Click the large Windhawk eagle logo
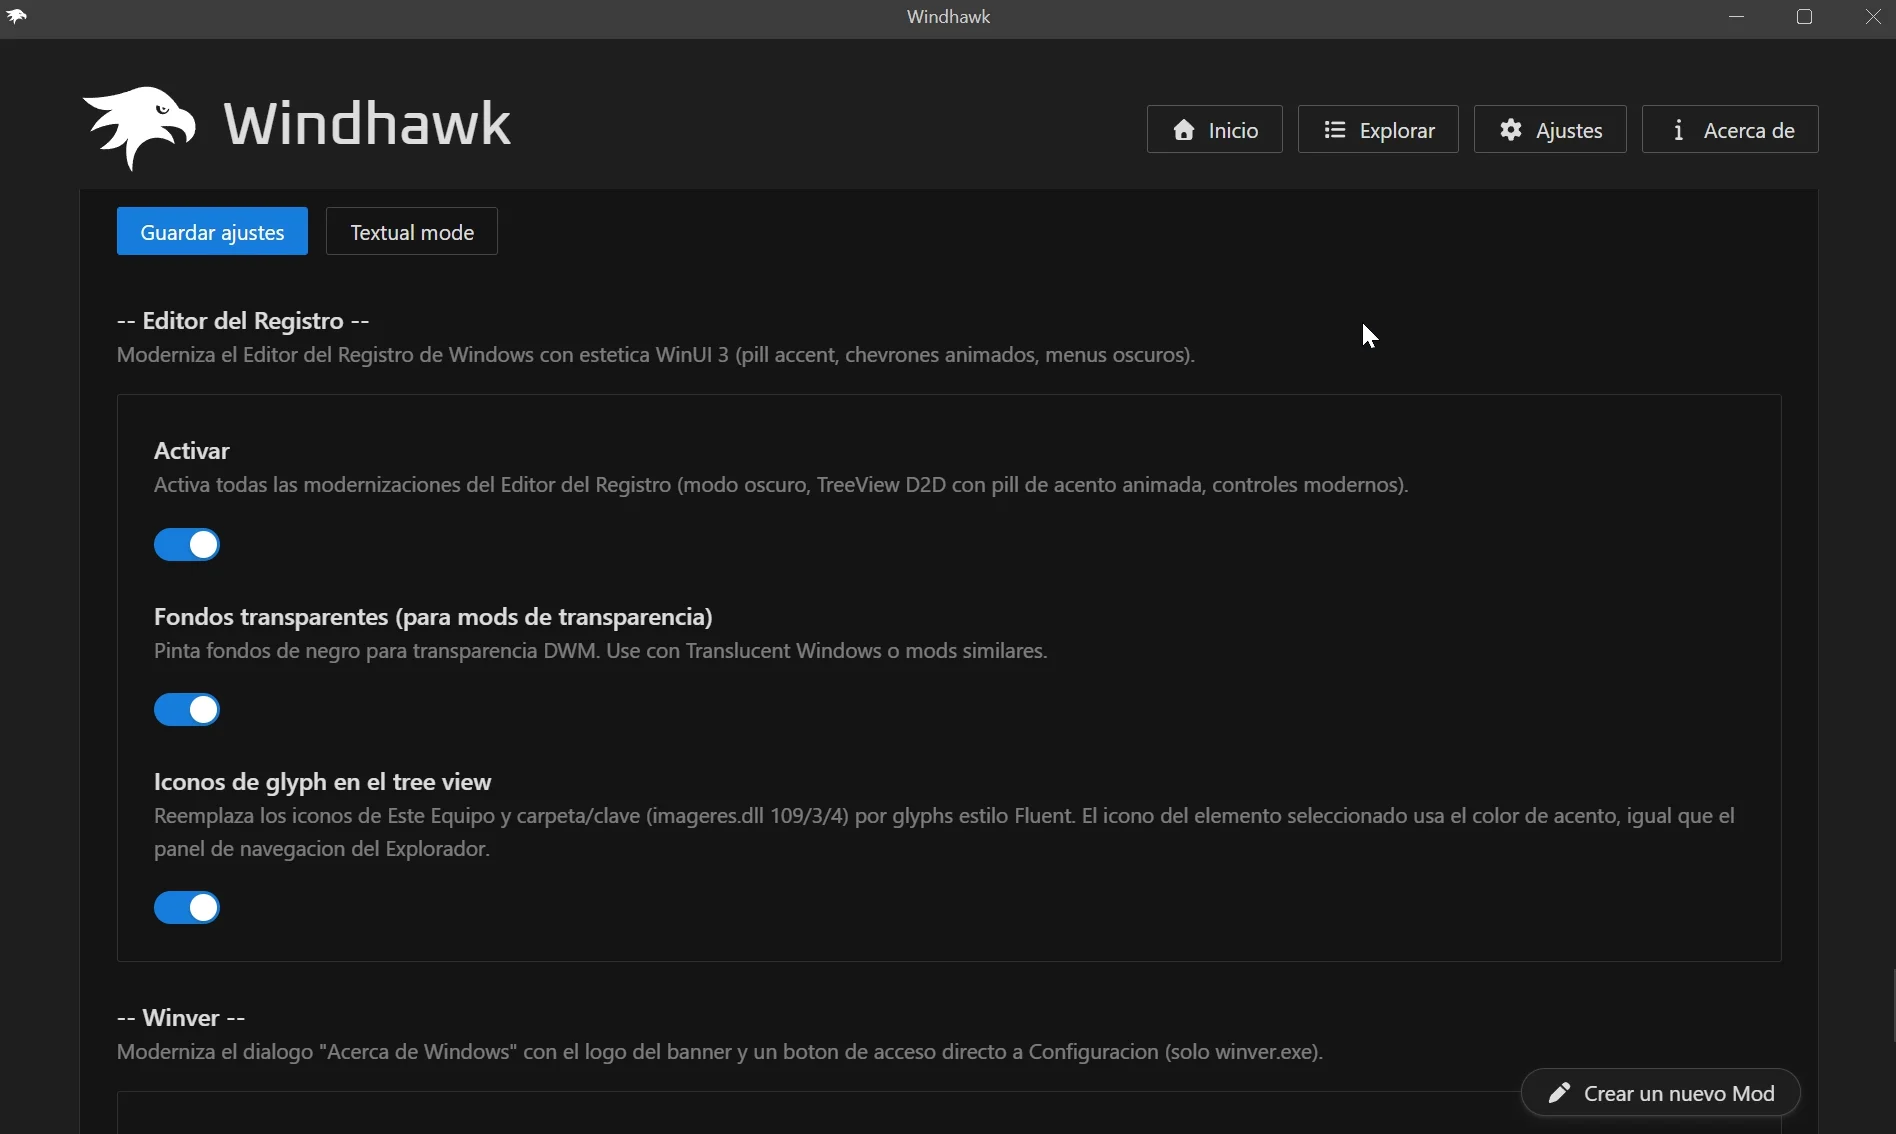The image size is (1896, 1134). (x=139, y=127)
